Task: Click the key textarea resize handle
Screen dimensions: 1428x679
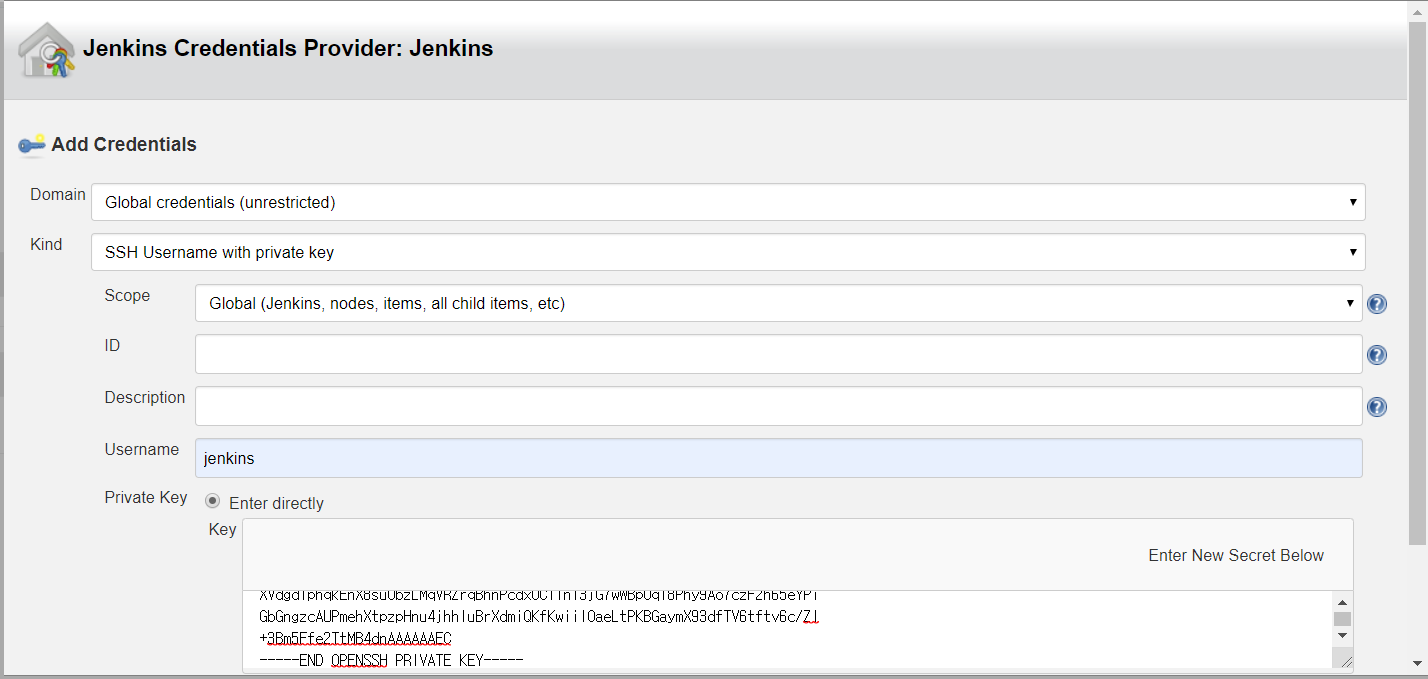Action: click(1344, 660)
